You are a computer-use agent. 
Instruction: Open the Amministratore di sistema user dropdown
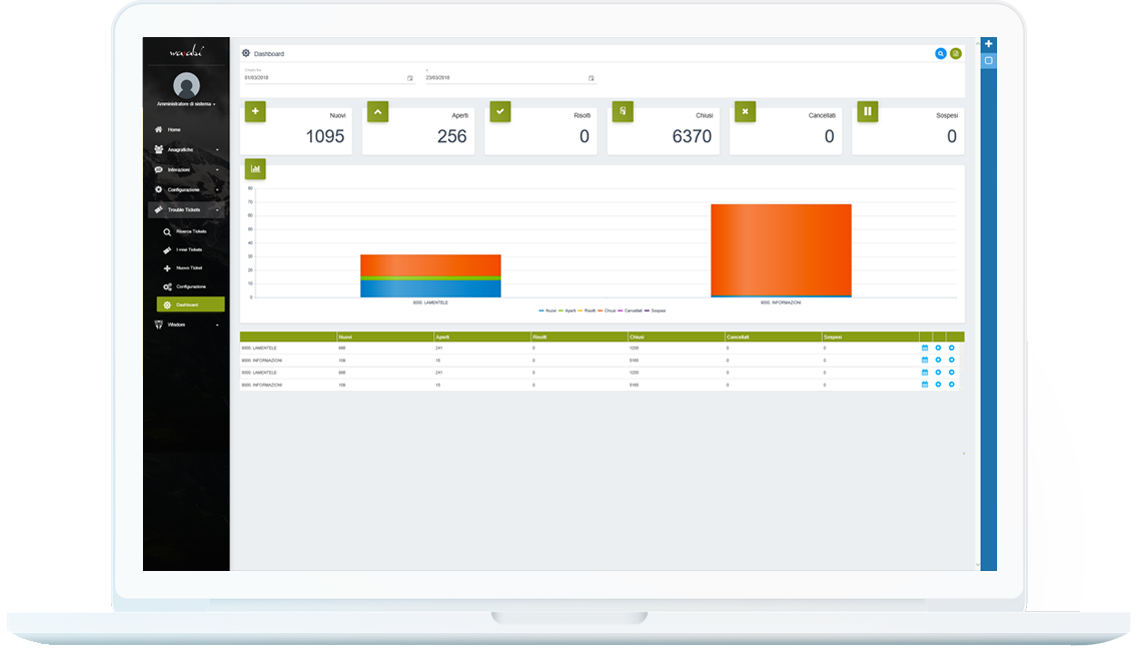[187, 105]
